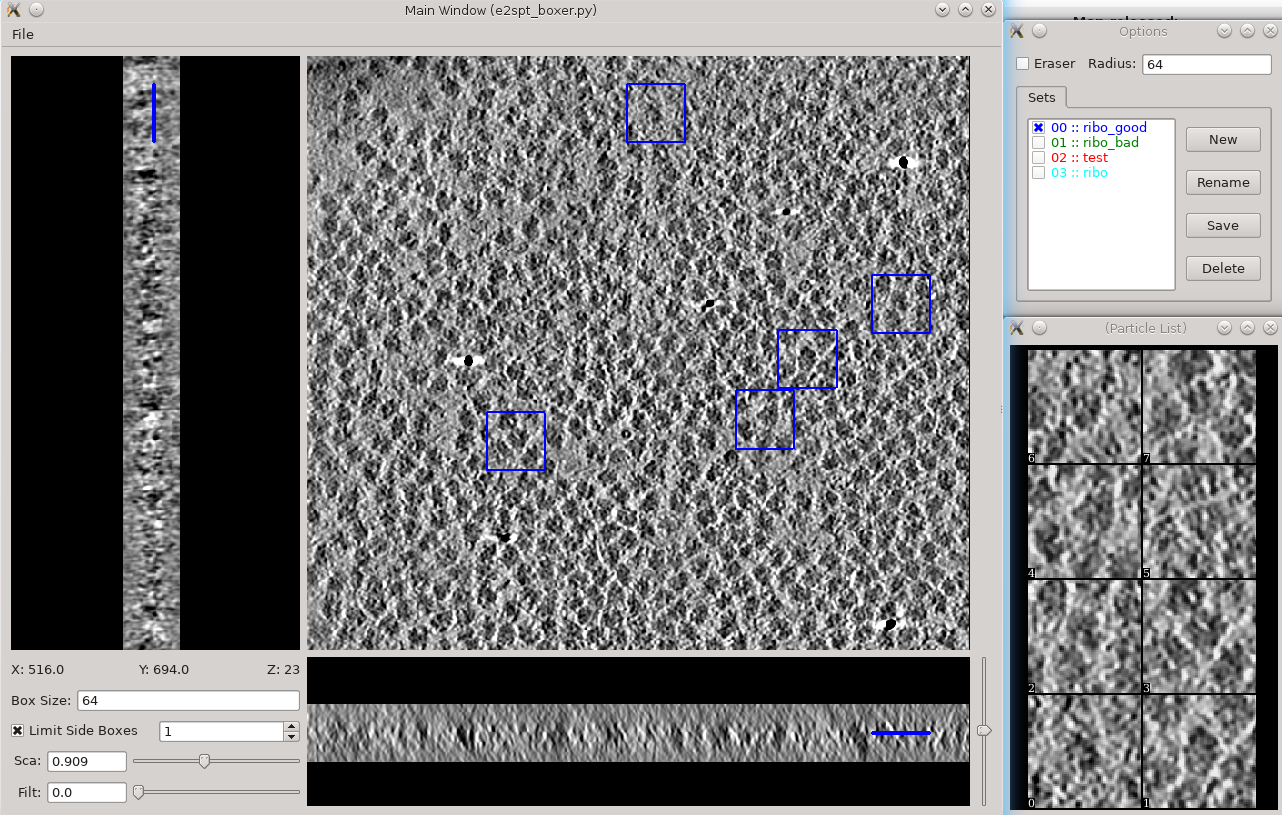Click the X11 icon in Options titlebar
1282x815 pixels.
coord(1017,31)
